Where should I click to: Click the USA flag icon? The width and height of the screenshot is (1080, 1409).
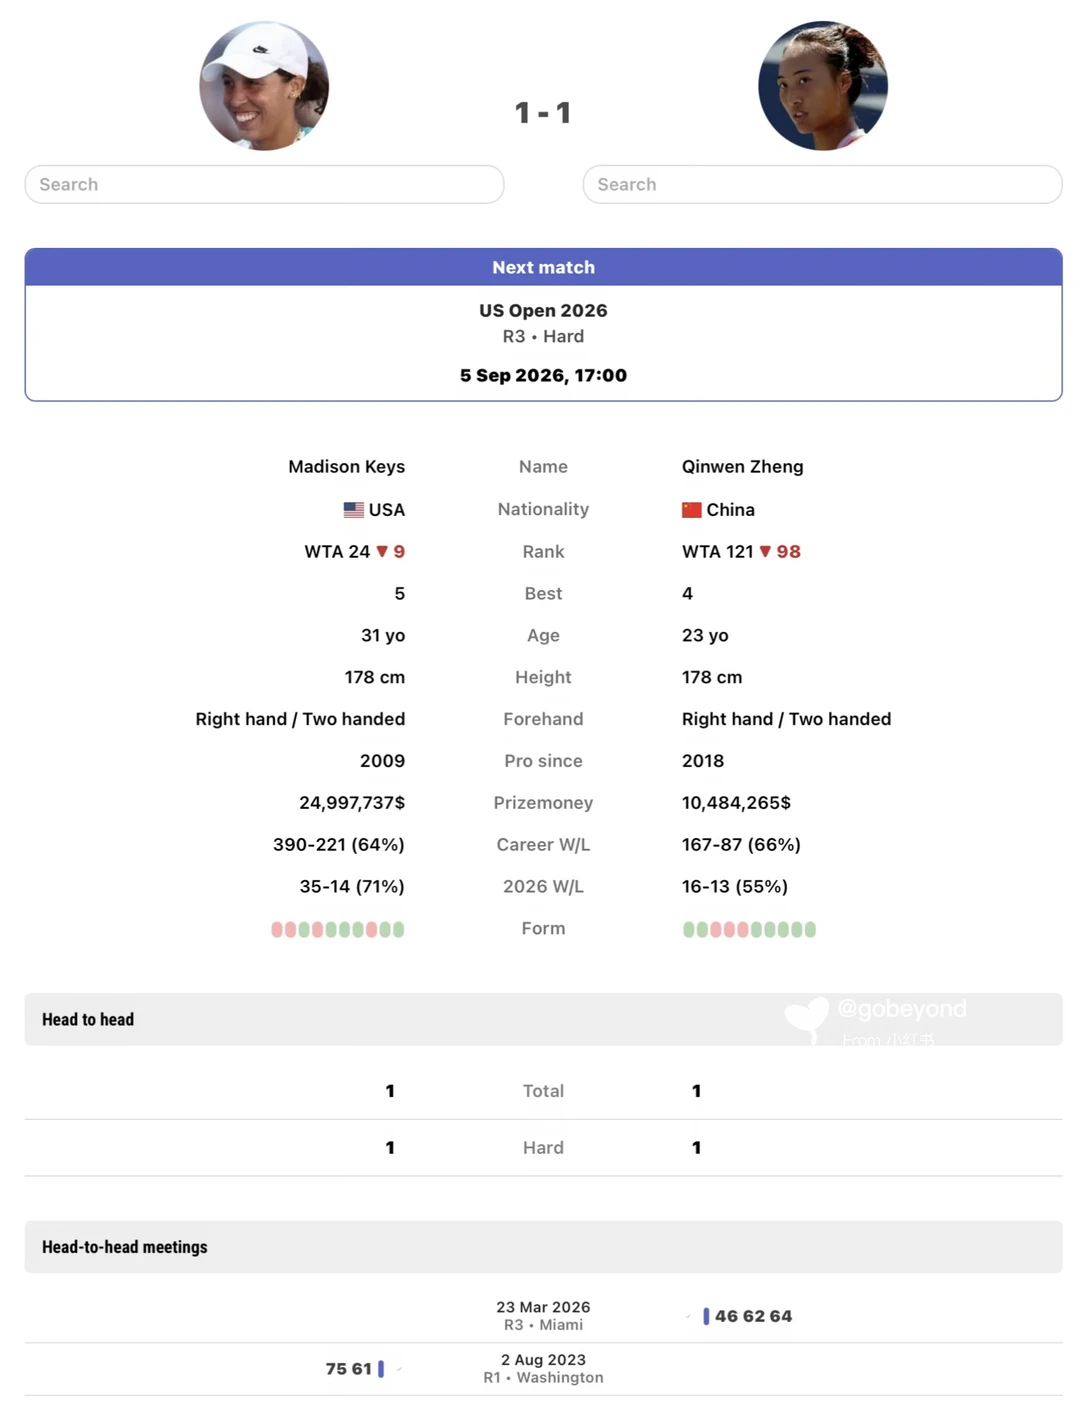tap(354, 510)
